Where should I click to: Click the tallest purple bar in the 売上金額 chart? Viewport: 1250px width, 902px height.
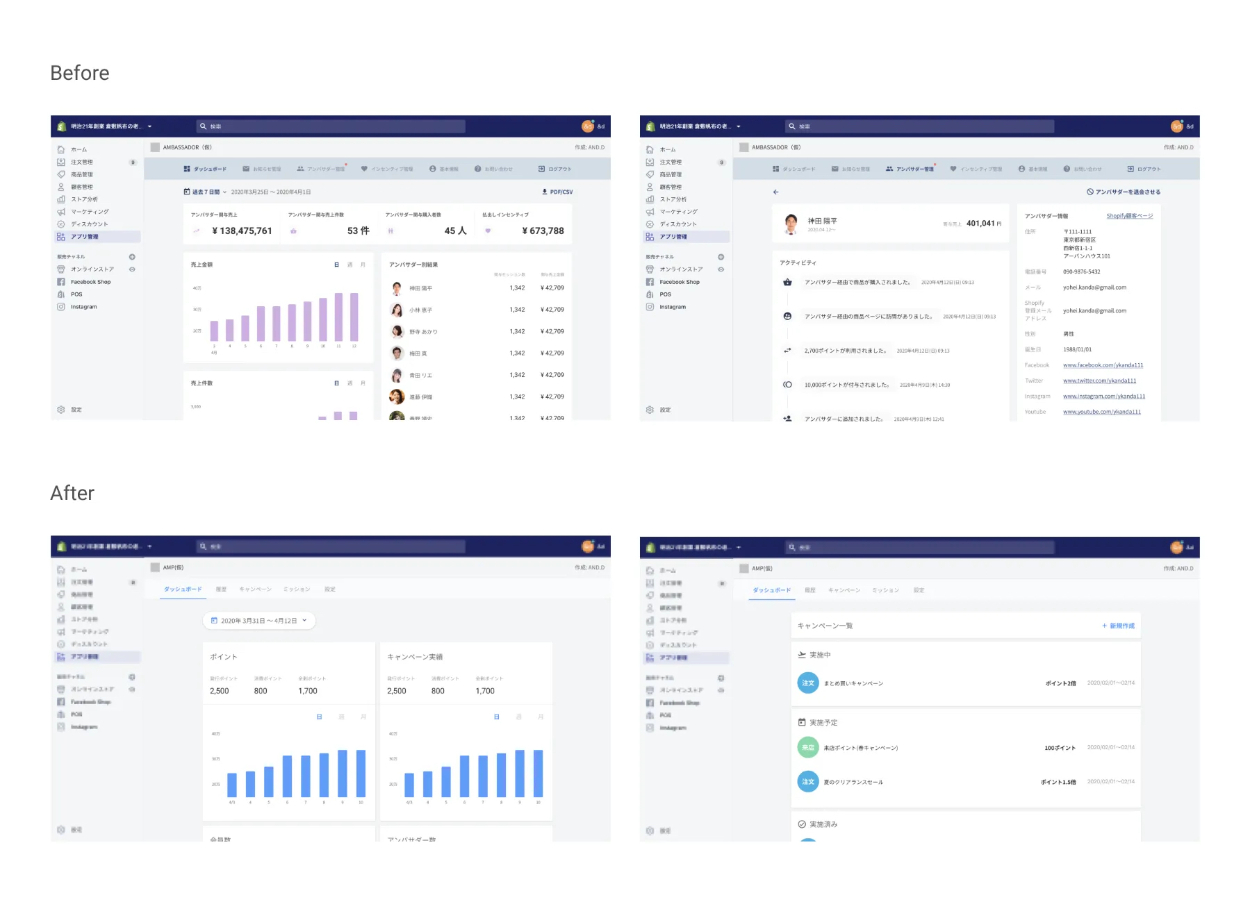(353, 317)
